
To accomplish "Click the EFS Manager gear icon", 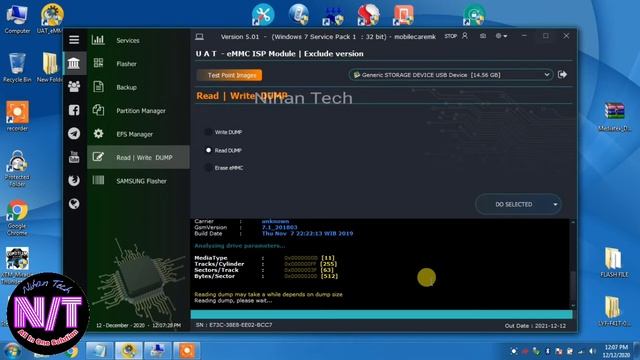I will tap(98, 133).
